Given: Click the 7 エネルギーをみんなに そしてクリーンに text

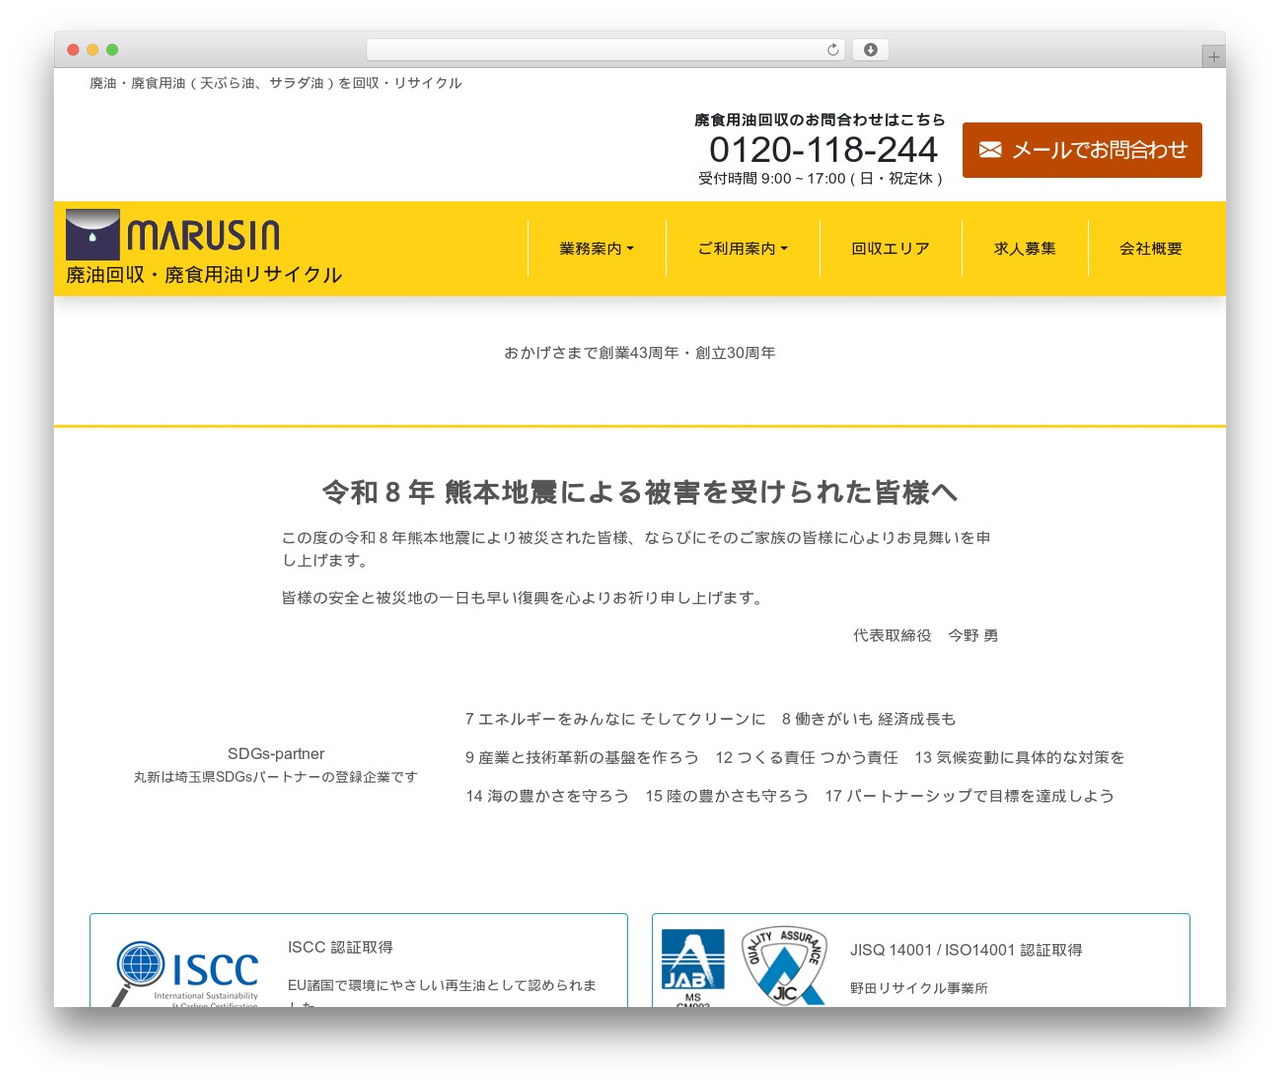Looking at the screenshot, I should [x=615, y=719].
